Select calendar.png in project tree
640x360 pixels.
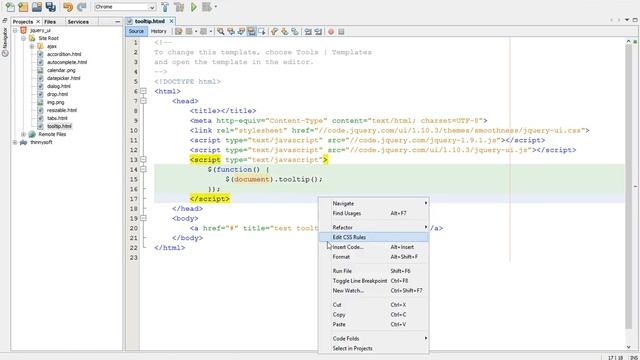(x=61, y=70)
